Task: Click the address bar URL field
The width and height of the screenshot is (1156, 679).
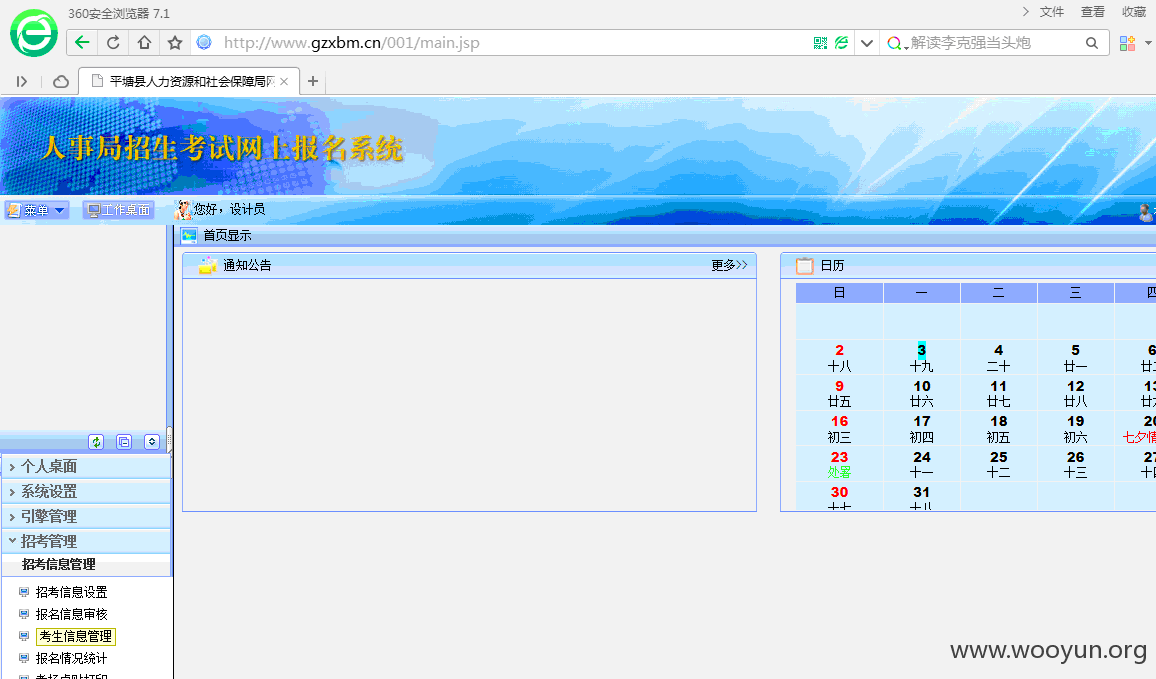Action: (509, 43)
